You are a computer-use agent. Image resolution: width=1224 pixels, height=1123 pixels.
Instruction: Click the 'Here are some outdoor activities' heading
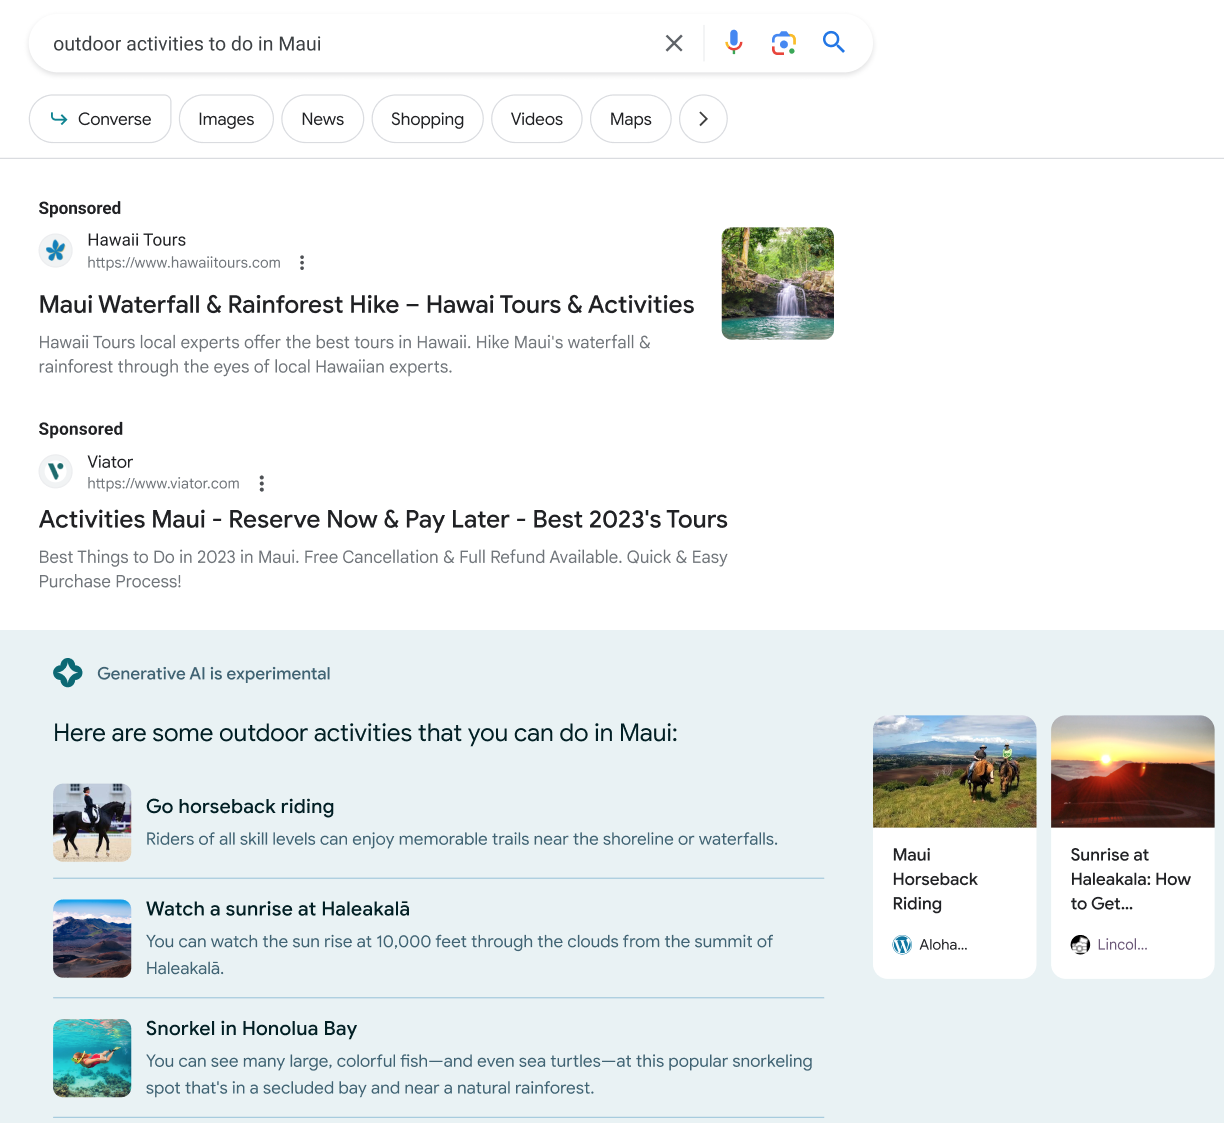pos(366,733)
